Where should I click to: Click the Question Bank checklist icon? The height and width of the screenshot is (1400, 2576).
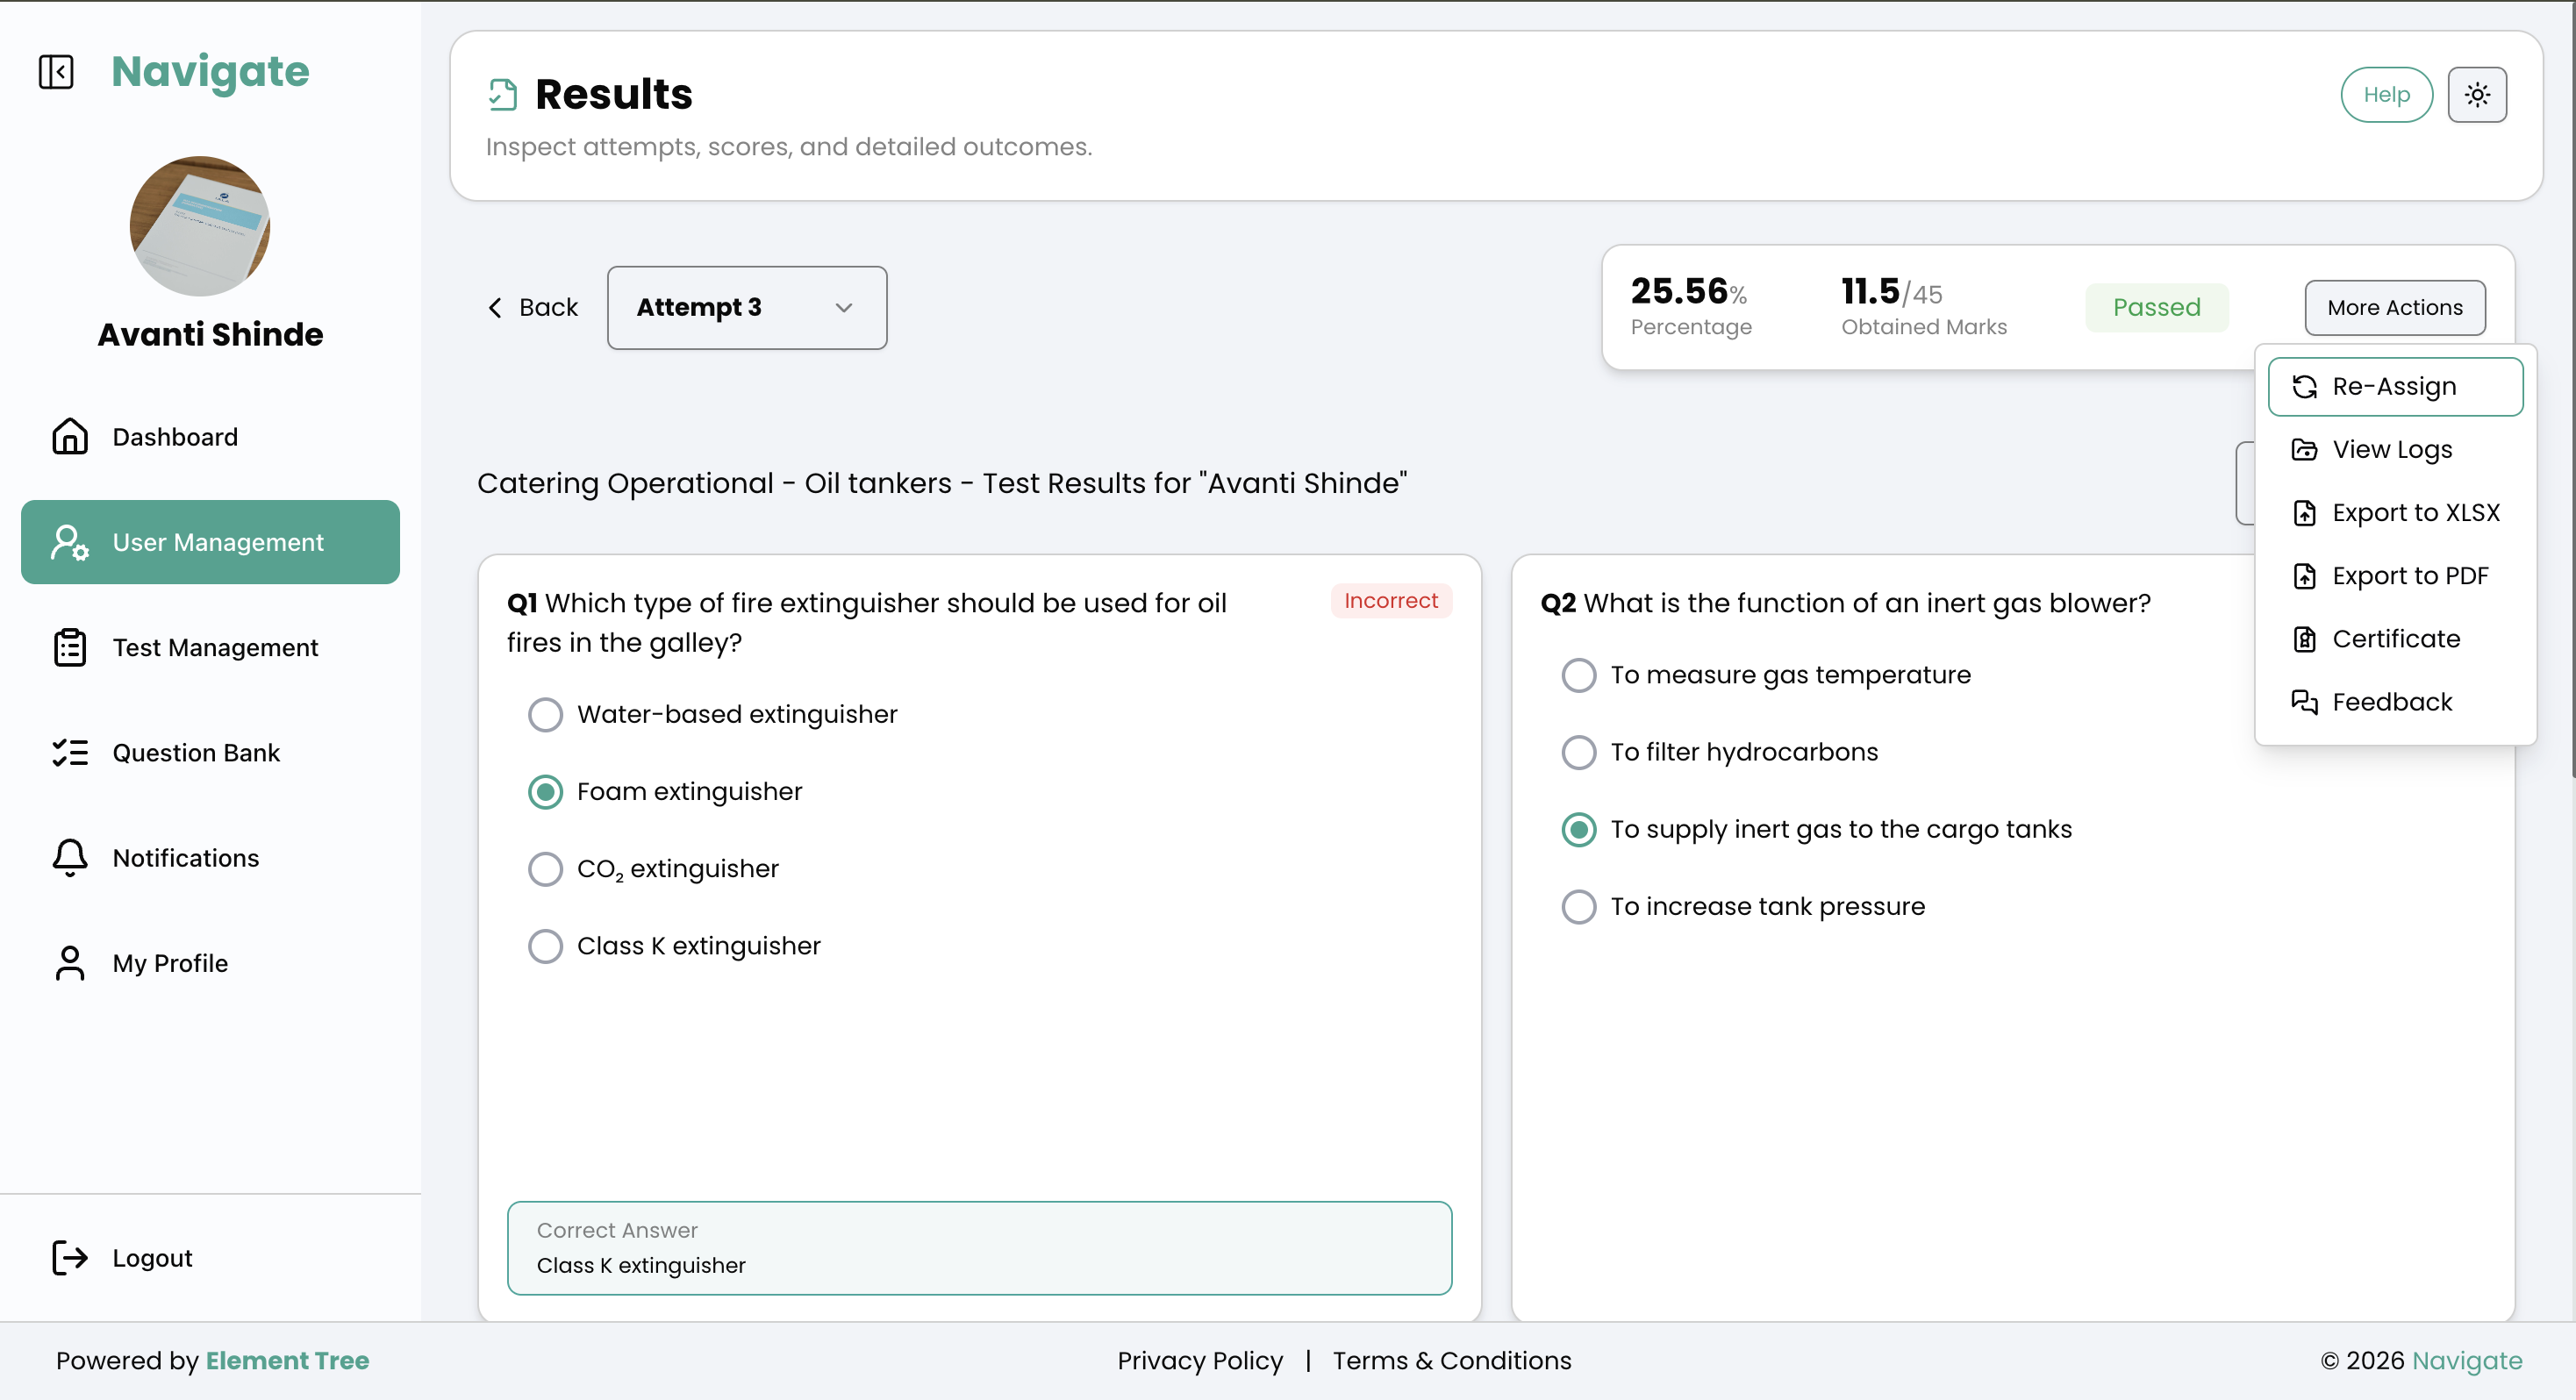click(x=70, y=752)
